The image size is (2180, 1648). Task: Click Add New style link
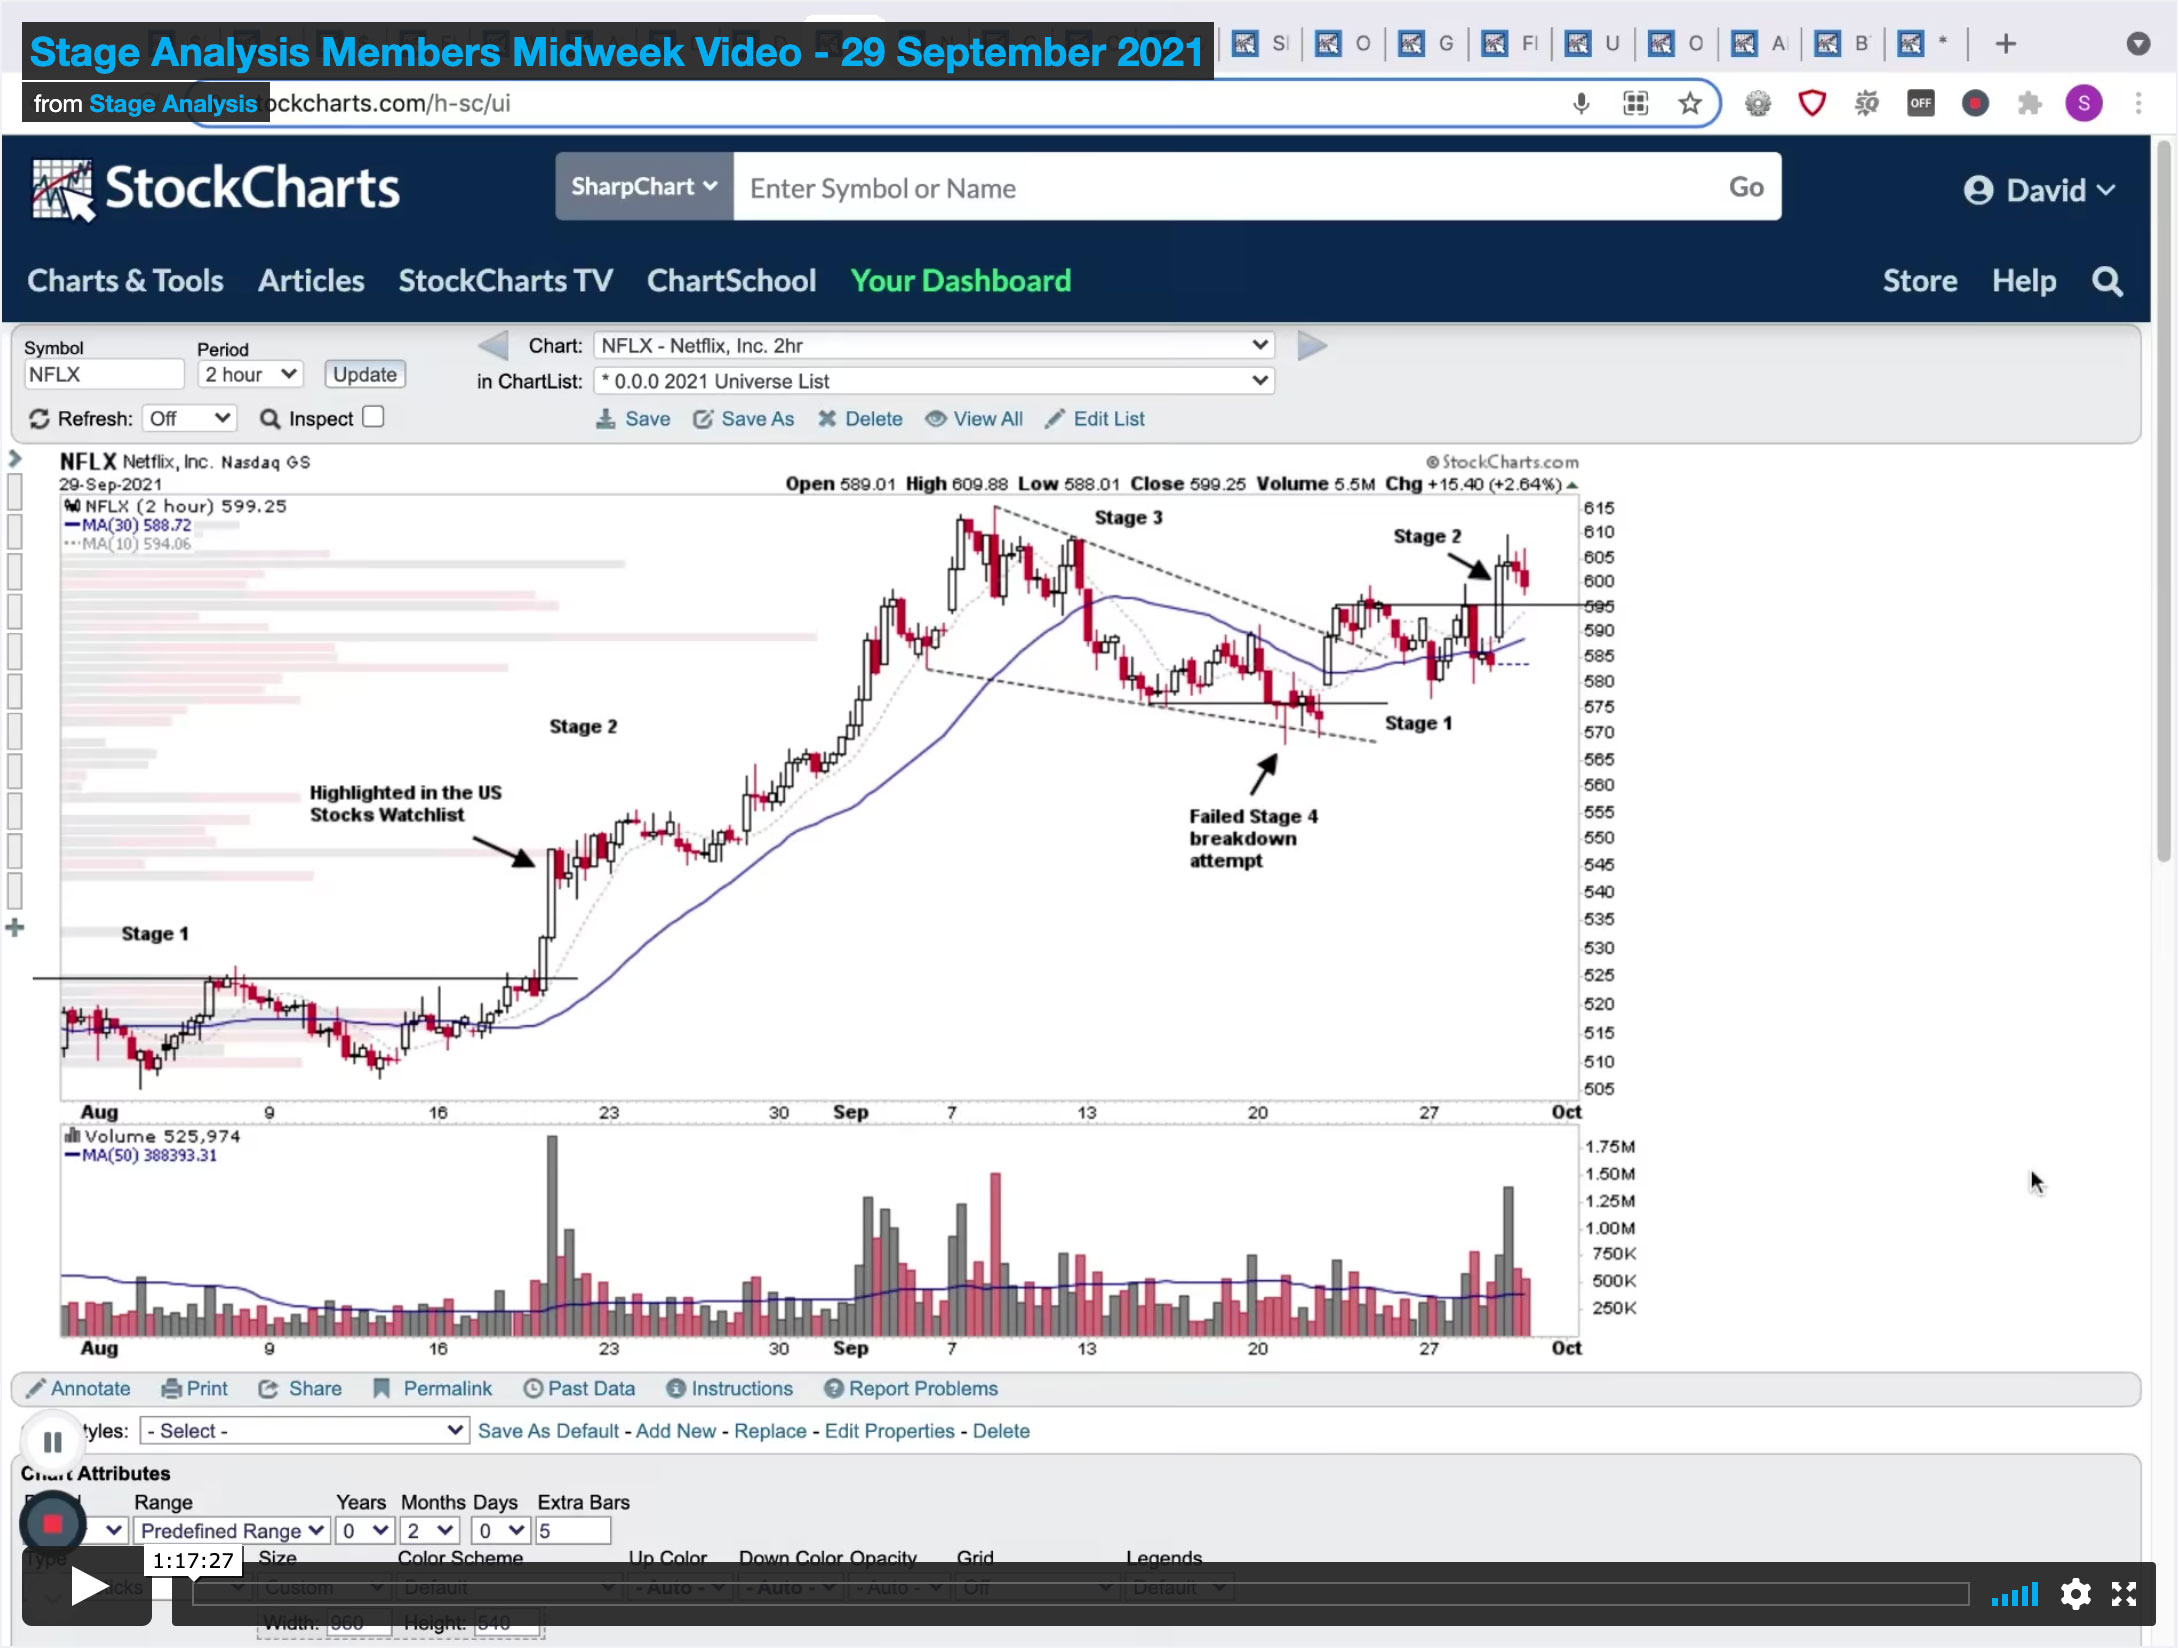tap(676, 1431)
